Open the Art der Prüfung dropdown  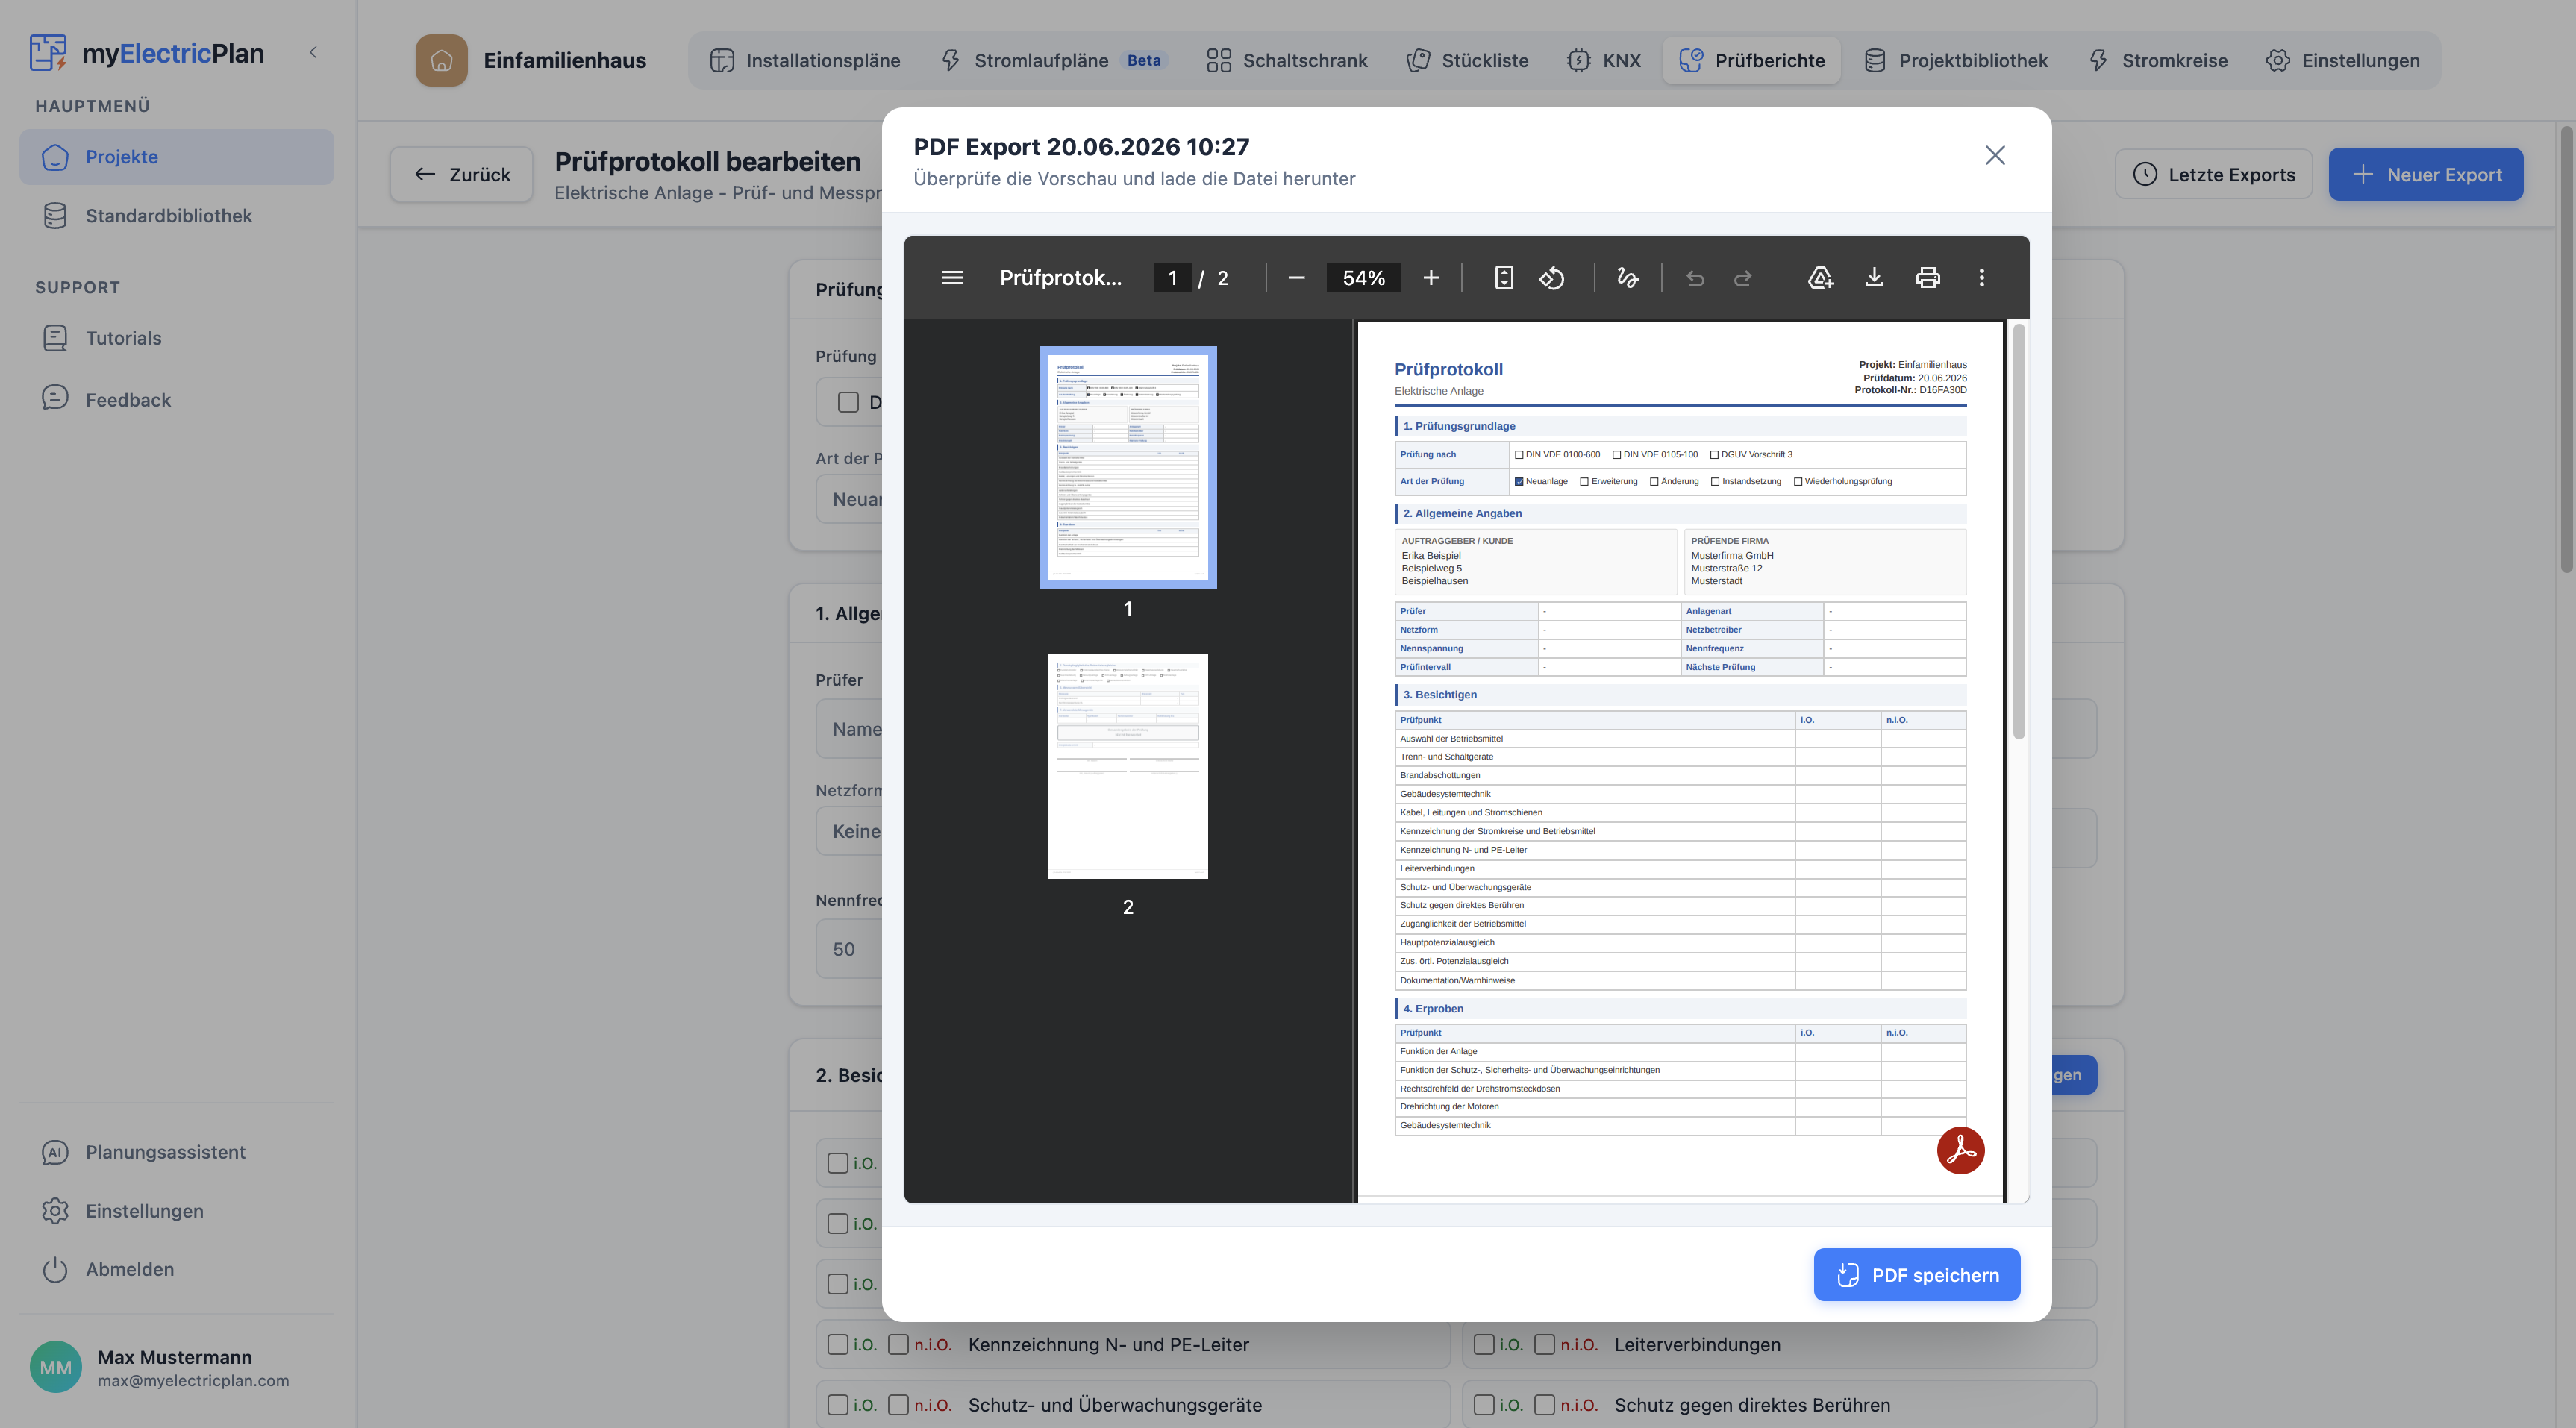coord(850,499)
